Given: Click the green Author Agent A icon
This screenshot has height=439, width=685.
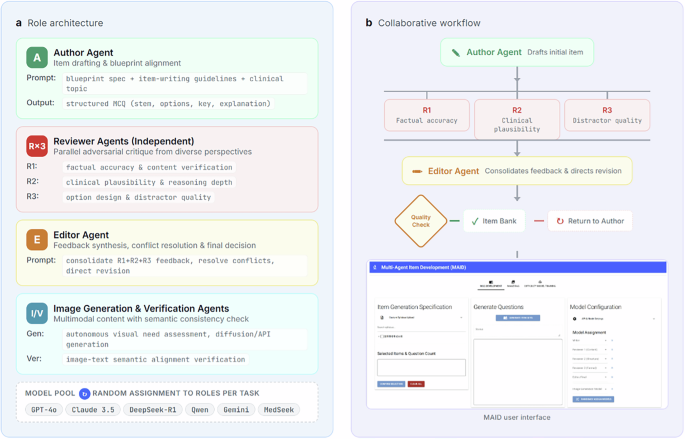Looking at the screenshot, I should [37, 58].
